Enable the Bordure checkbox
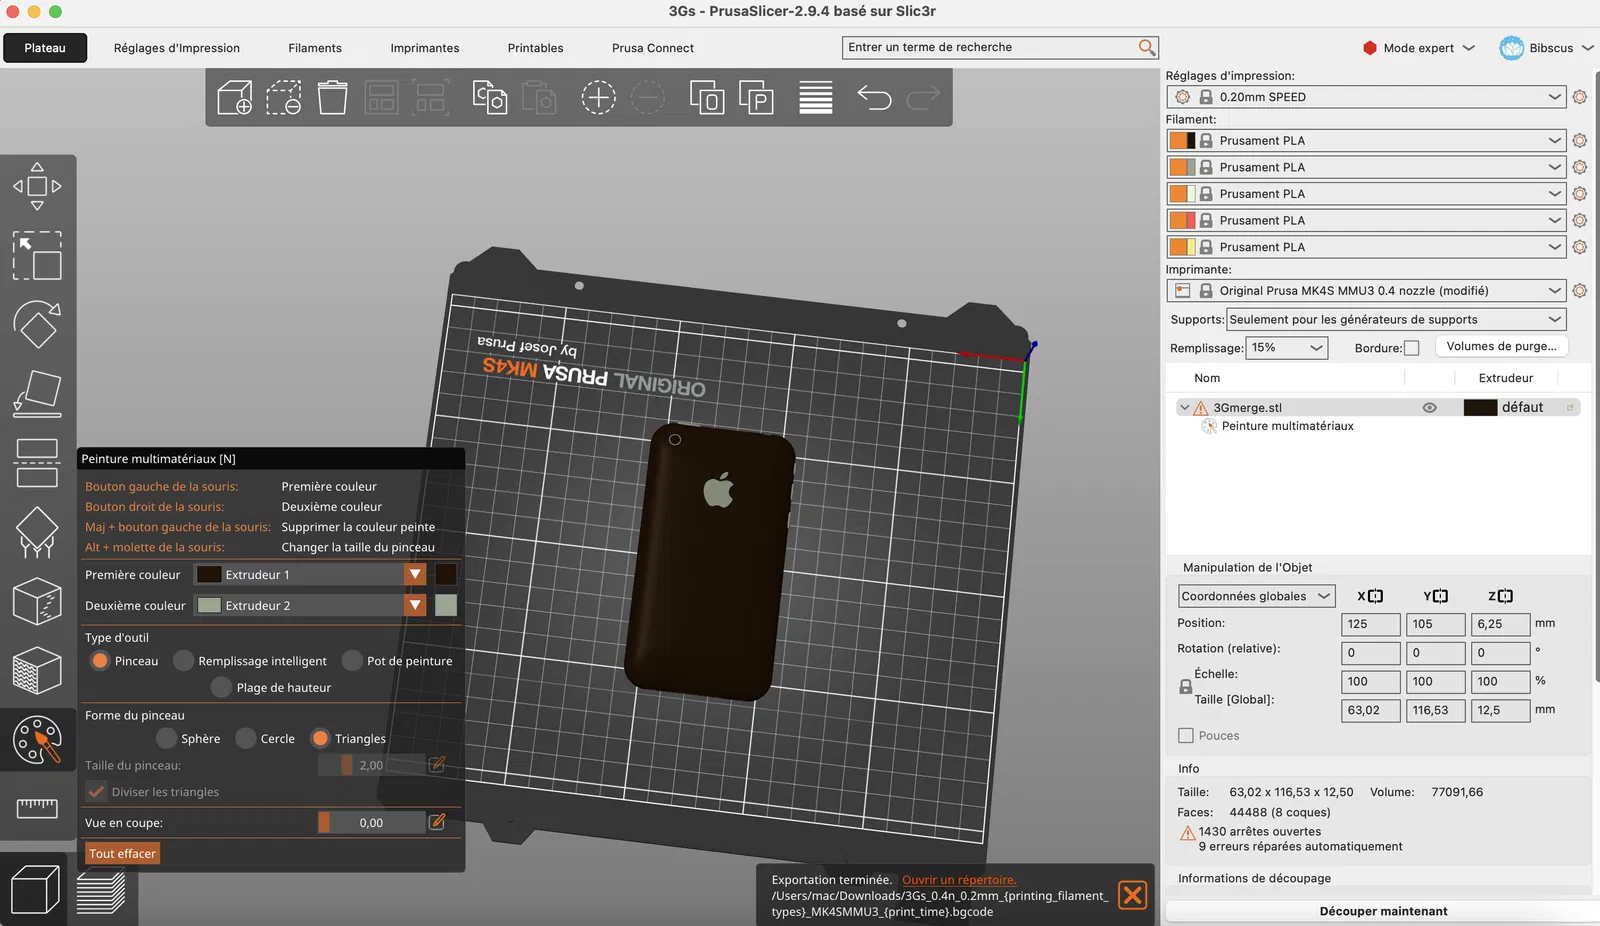 tap(1411, 348)
